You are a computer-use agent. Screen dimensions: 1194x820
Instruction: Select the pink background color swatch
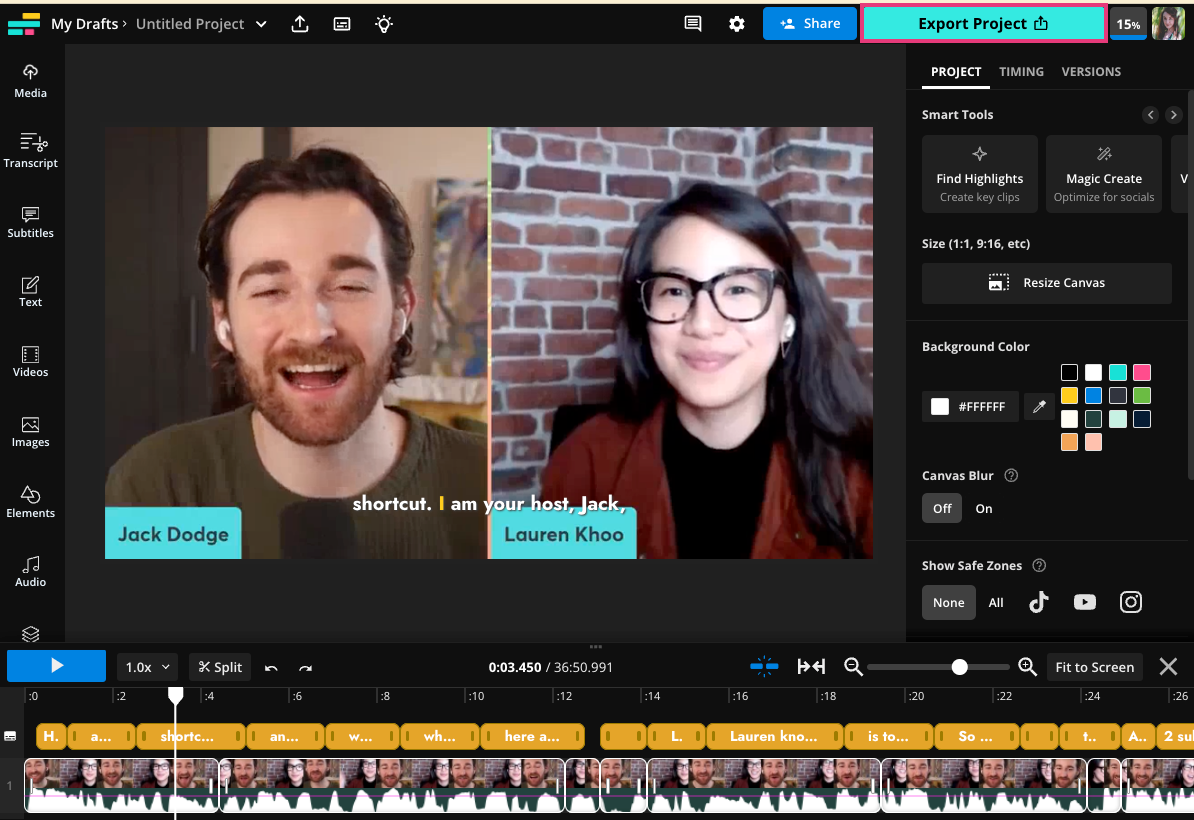1142,372
